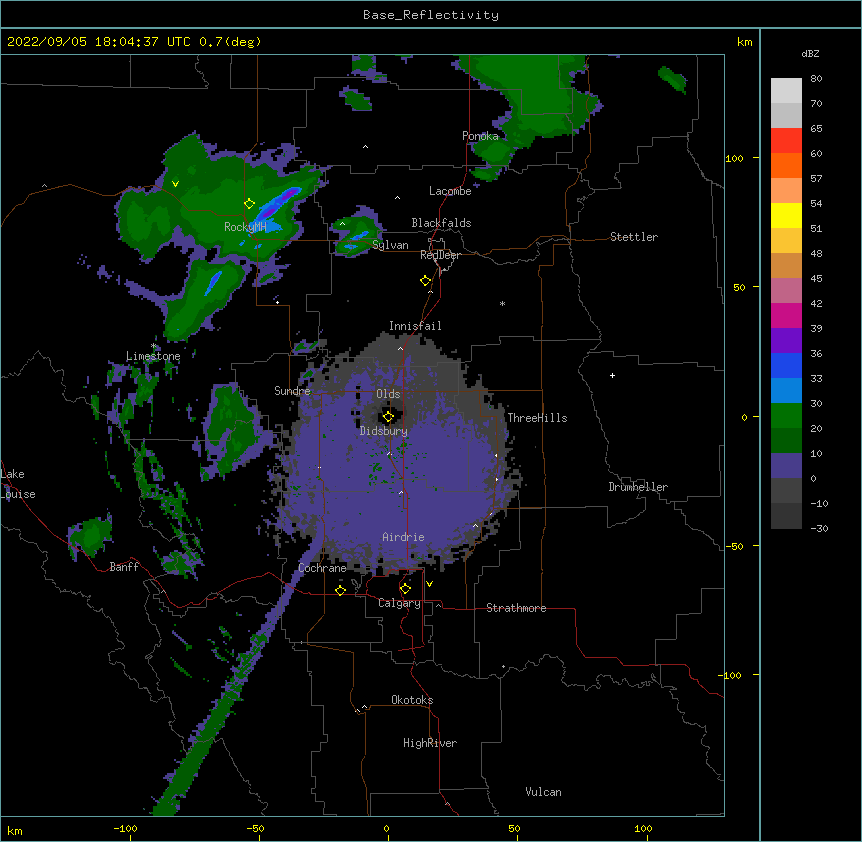Select the Stettler label
This screenshot has height=842, width=862.
[x=634, y=237]
